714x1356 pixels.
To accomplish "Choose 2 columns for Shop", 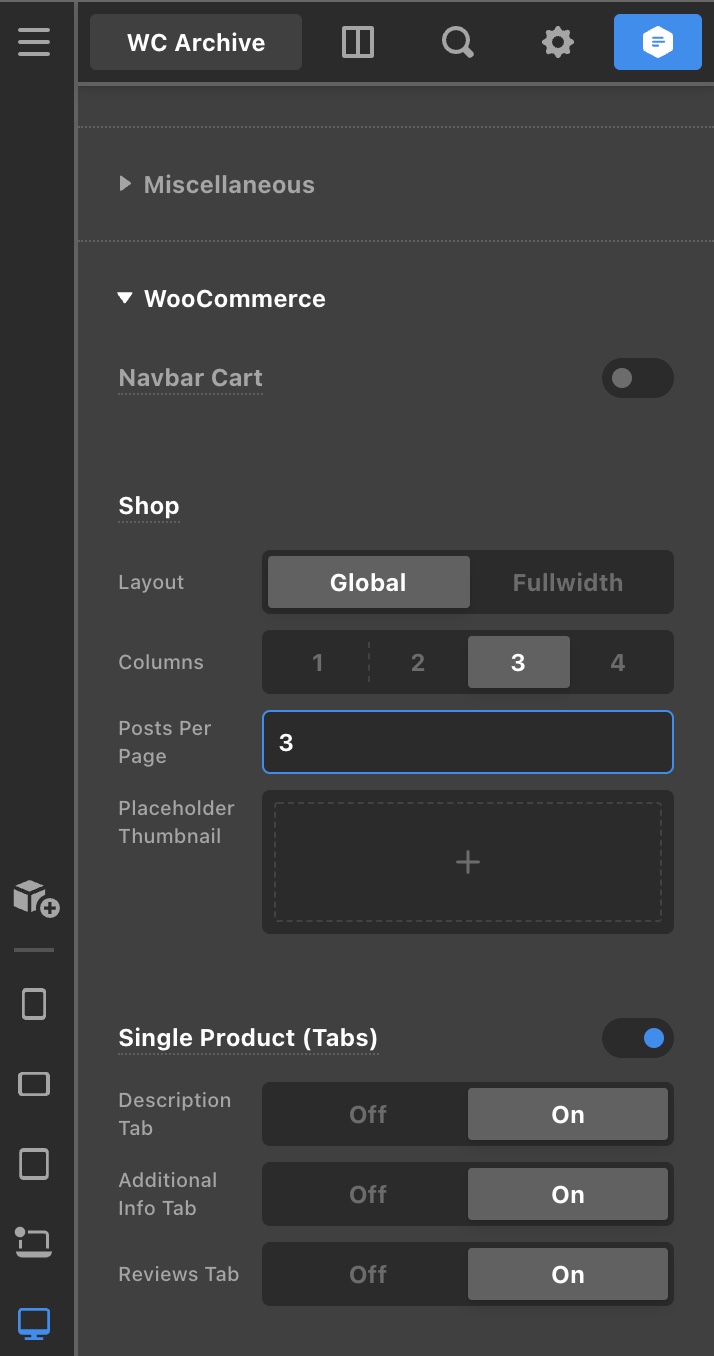I will coord(418,662).
